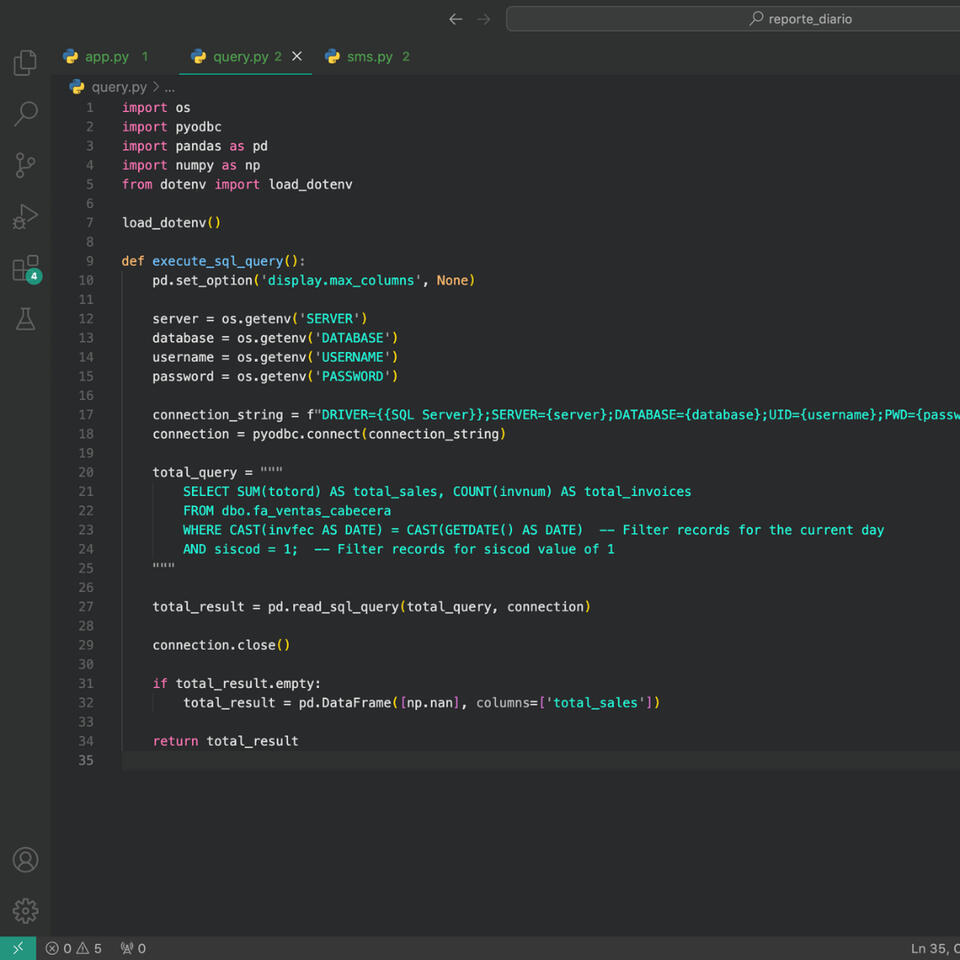Viewport: 960px width, 960px height.
Task: Open the Explorer view in activity bar
Action: coord(25,63)
